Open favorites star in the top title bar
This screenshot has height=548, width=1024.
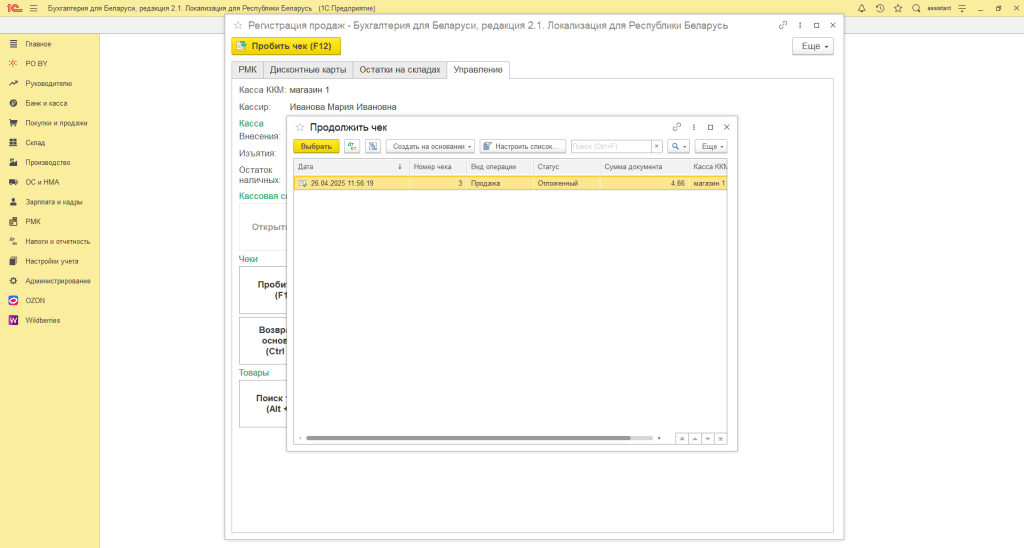897,8
